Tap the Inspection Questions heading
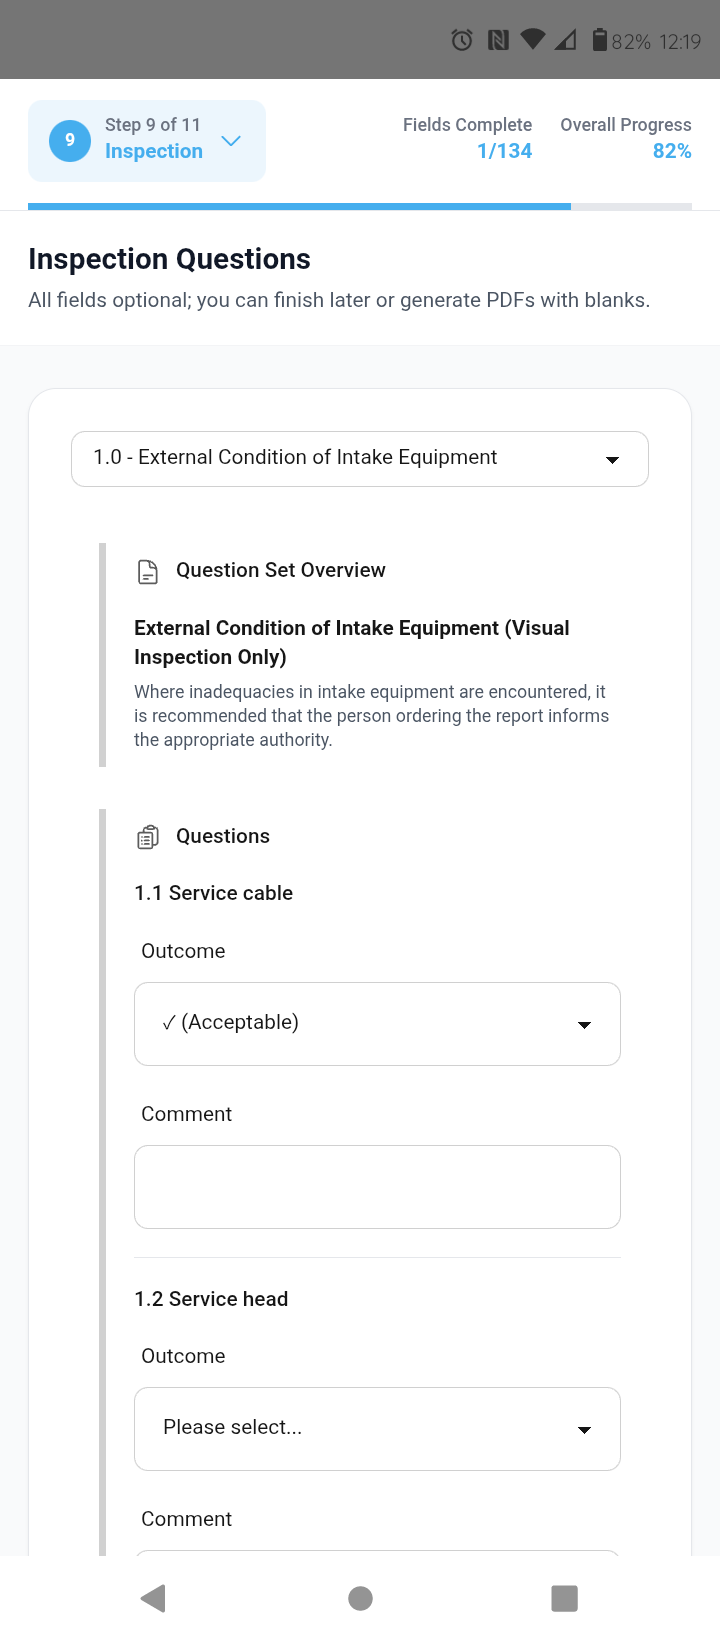This screenshot has height=1640, width=720. (x=168, y=258)
